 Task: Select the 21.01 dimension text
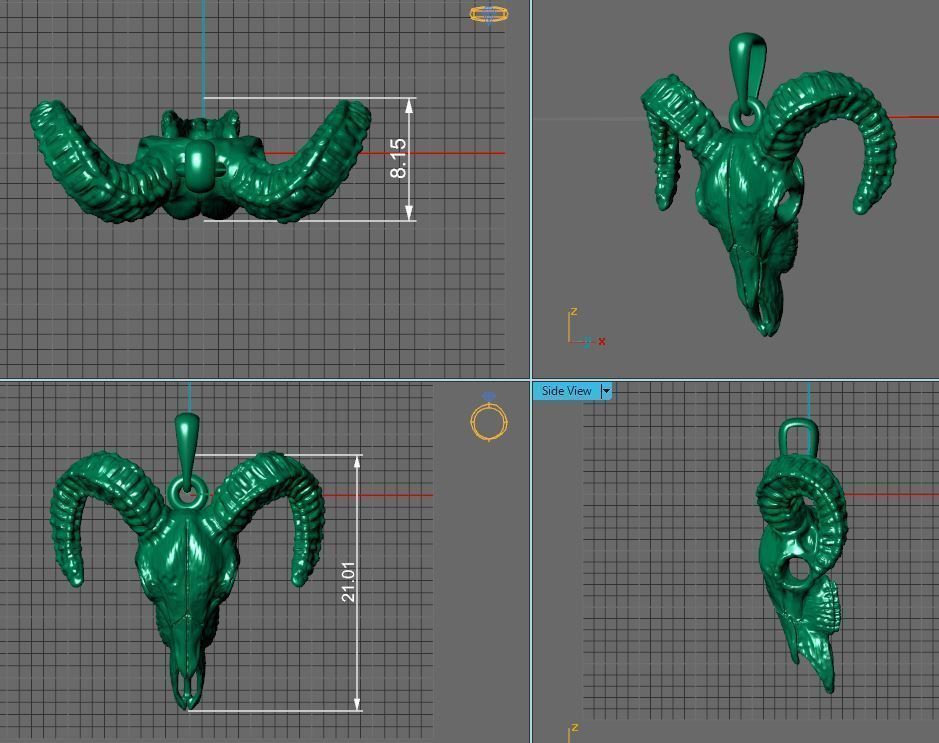pyautogui.click(x=349, y=582)
